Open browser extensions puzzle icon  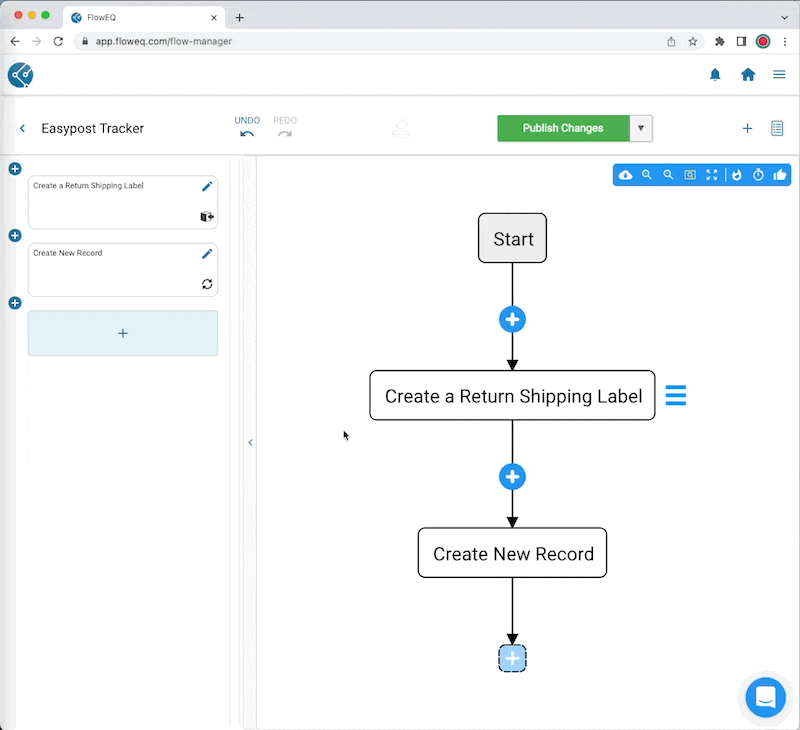pyautogui.click(x=719, y=42)
